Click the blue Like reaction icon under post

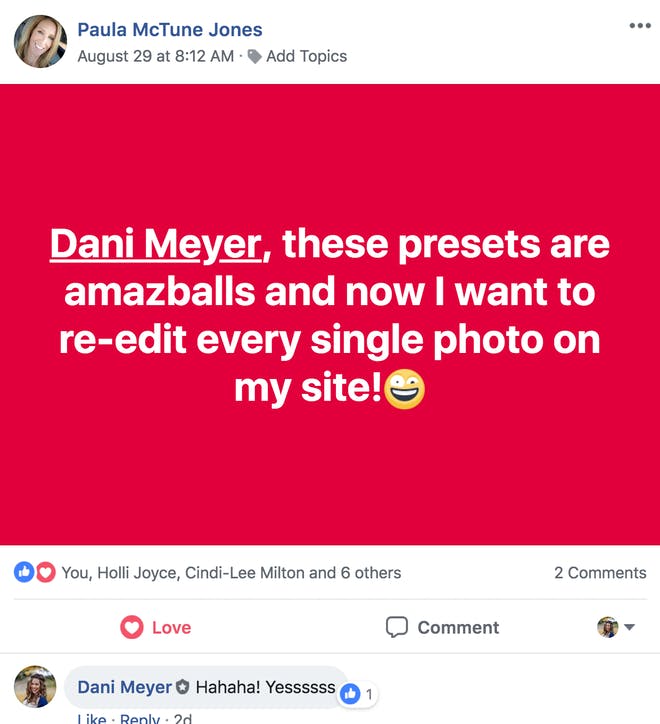(24, 573)
